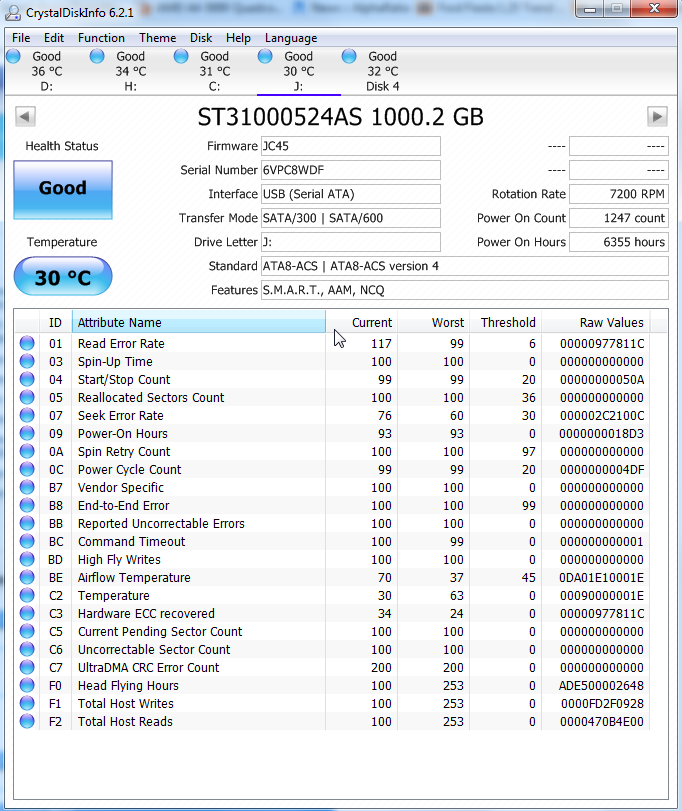Select disk J: status orb

coord(265,56)
